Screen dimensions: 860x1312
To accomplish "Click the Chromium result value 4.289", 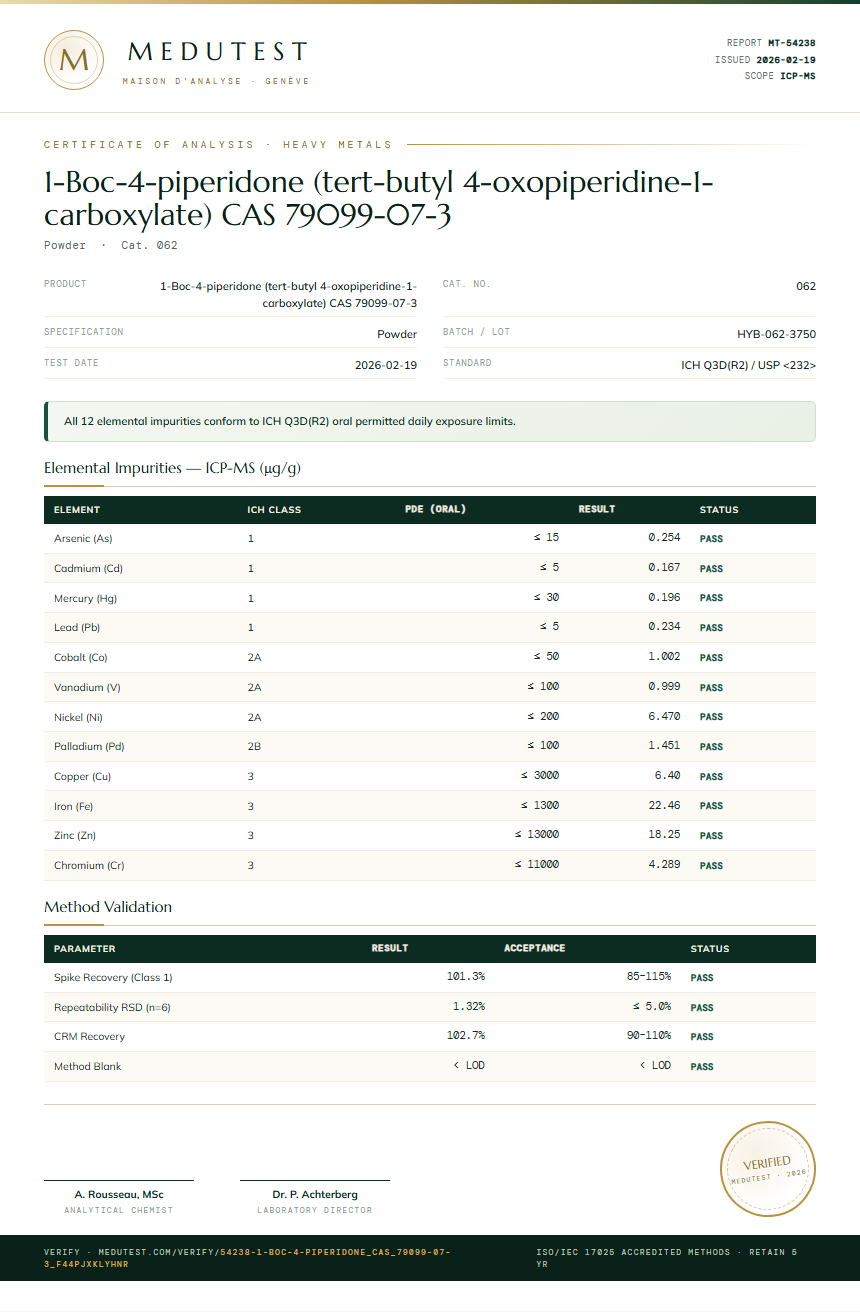I will click(664, 864).
